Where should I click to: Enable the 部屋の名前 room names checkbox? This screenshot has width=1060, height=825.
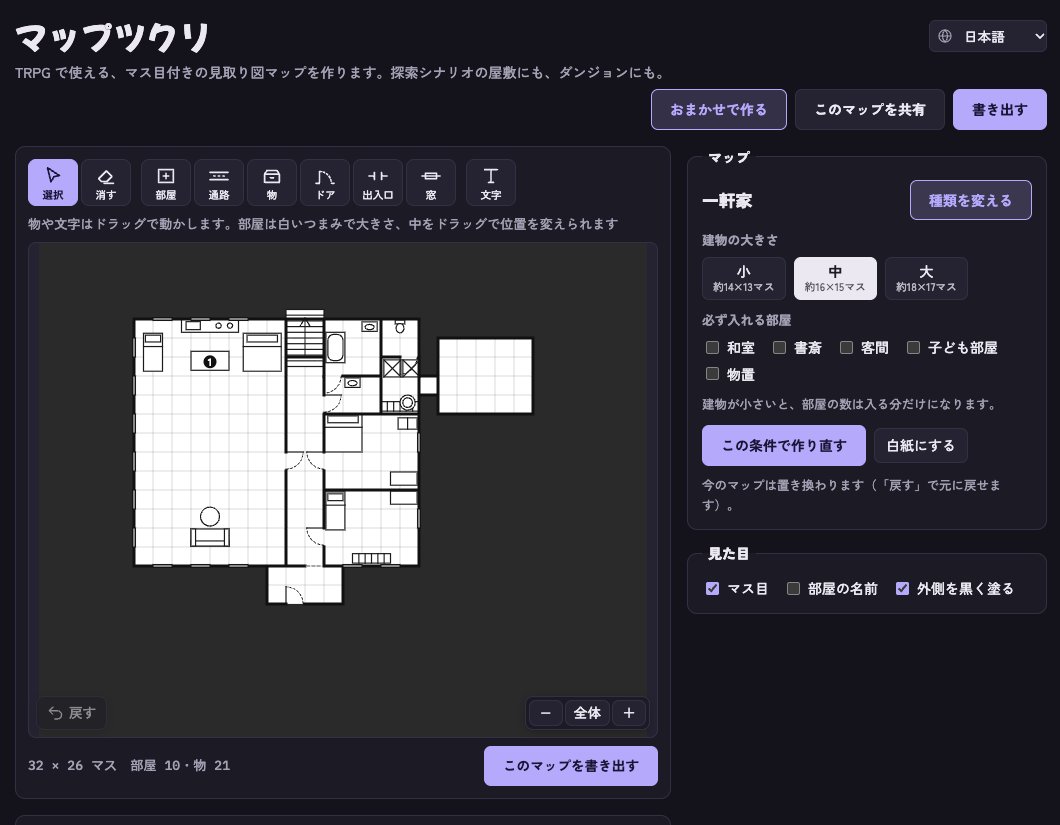(793, 588)
